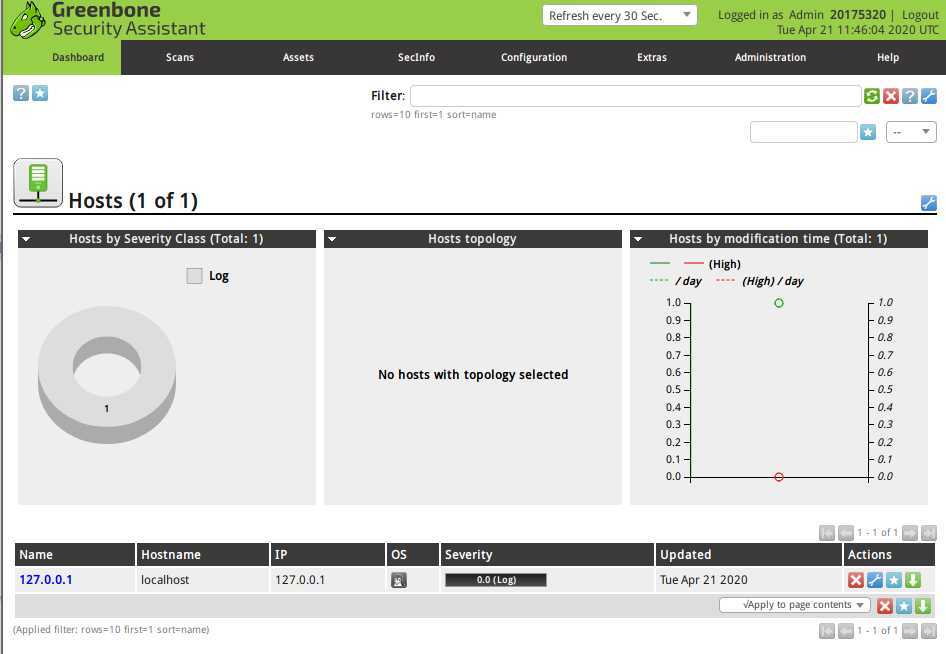Open dashboard configuration wrench beside Hosts title
This screenshot has height=654, width=946.
929,203
